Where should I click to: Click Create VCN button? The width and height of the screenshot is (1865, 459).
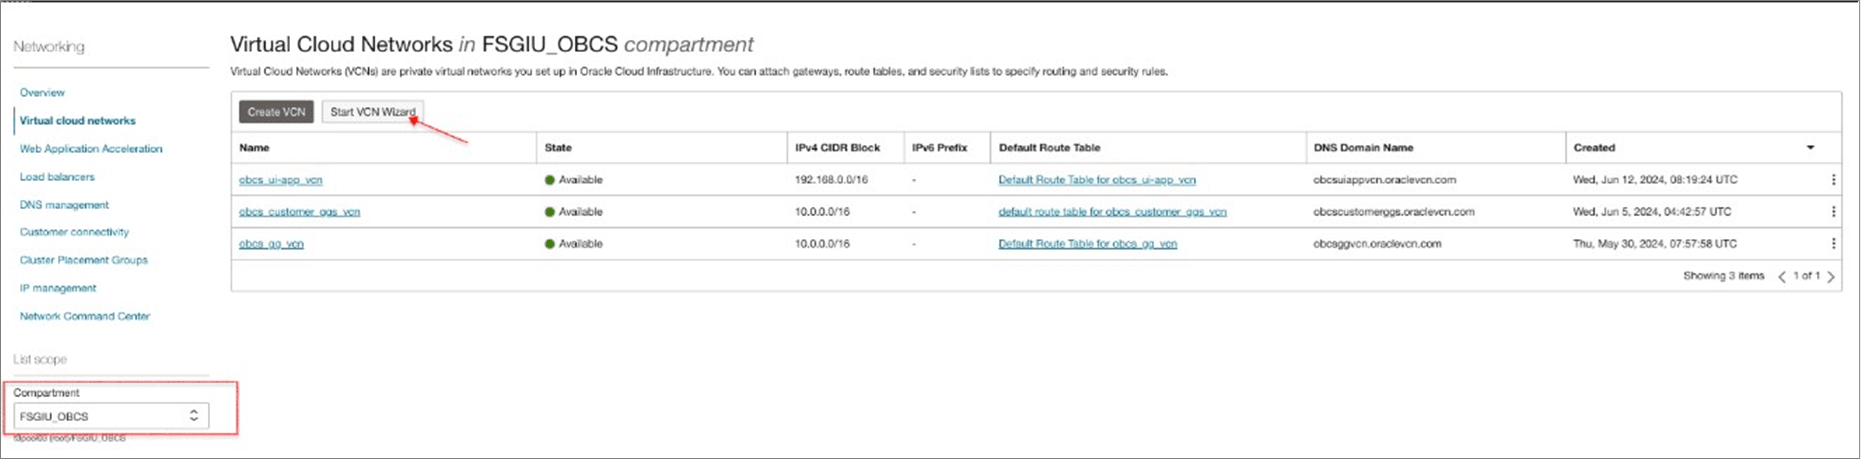[x=276, y=112]
